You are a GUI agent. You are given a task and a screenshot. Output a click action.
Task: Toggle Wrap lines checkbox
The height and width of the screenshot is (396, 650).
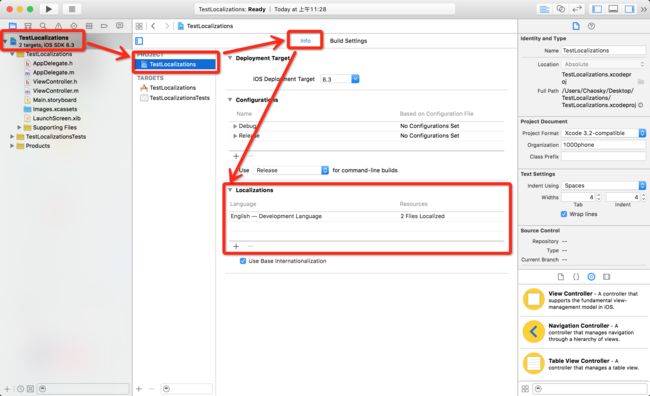tap(564, 214)
